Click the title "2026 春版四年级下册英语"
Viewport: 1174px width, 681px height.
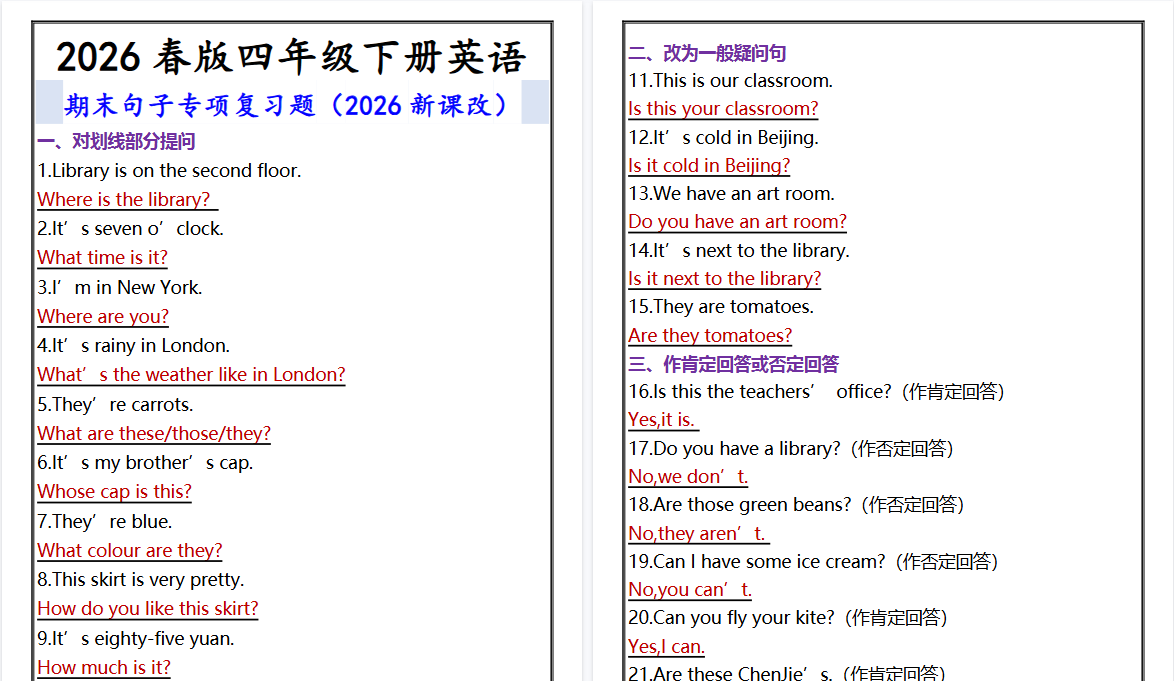[x=291, y=57]
